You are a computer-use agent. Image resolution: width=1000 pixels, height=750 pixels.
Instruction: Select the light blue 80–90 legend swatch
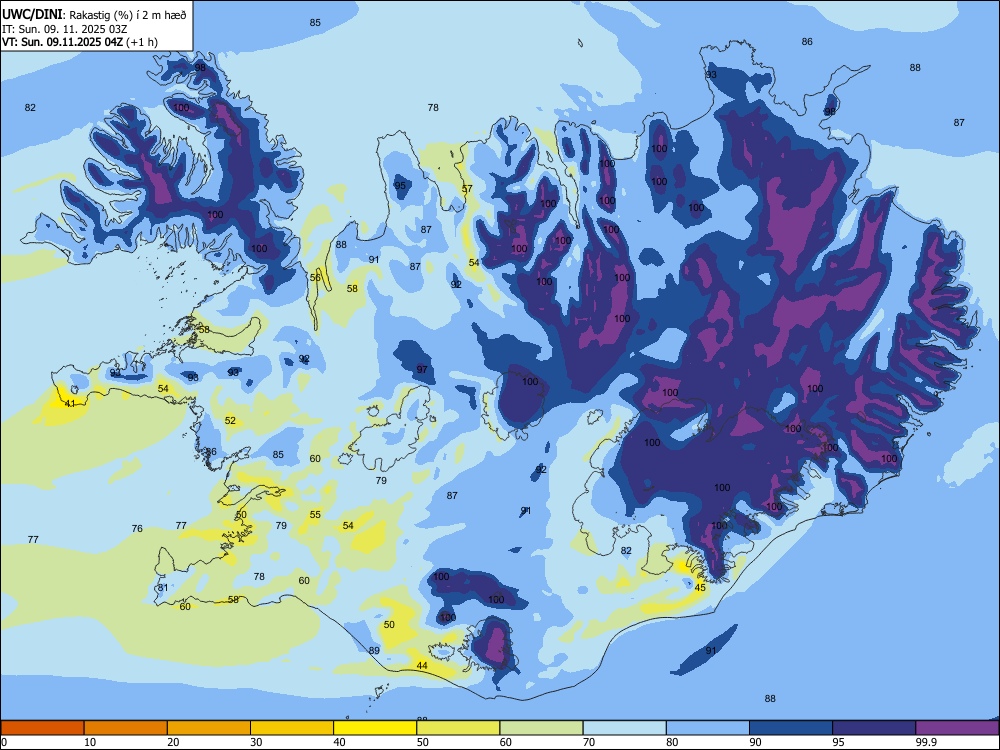point(708,728)
